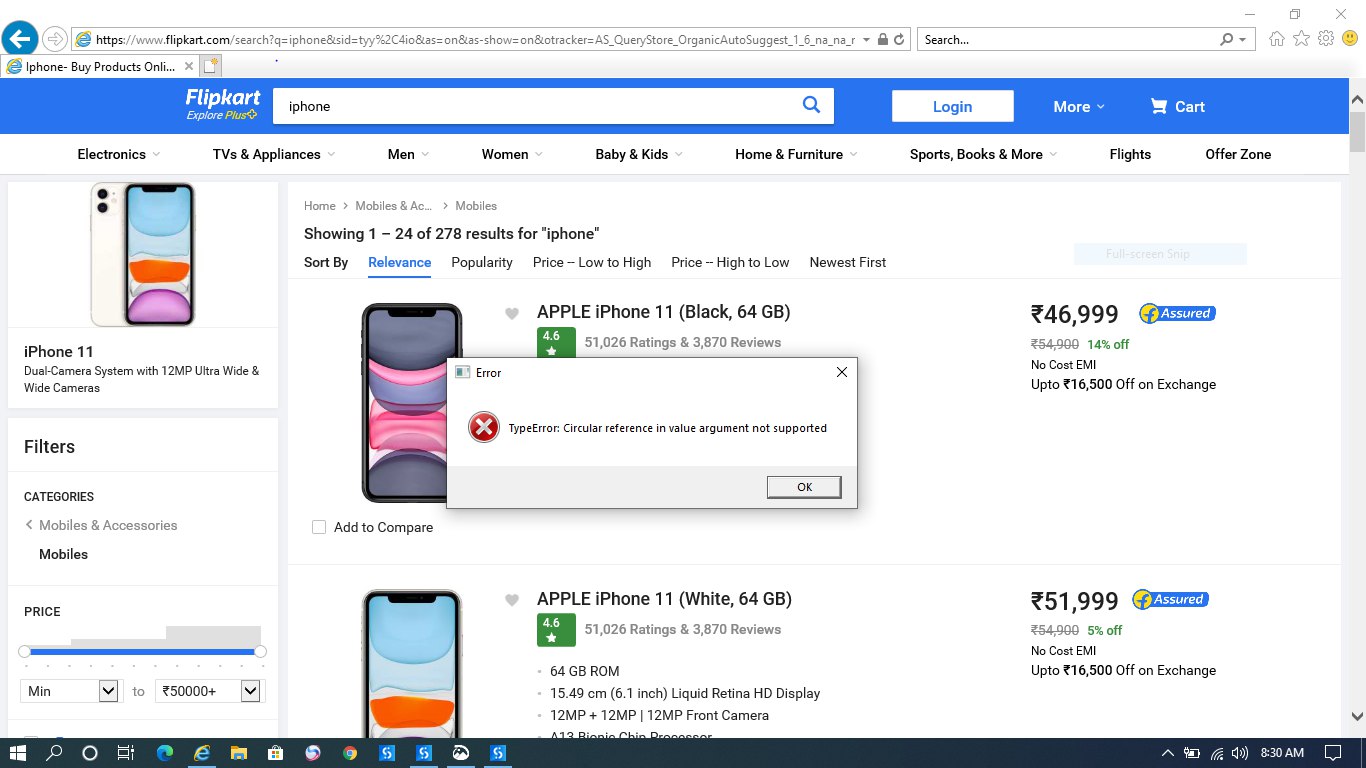Open the address bar URL history dropdown
This screenshot has height=768, width=1366.
[x=866, y=40]
